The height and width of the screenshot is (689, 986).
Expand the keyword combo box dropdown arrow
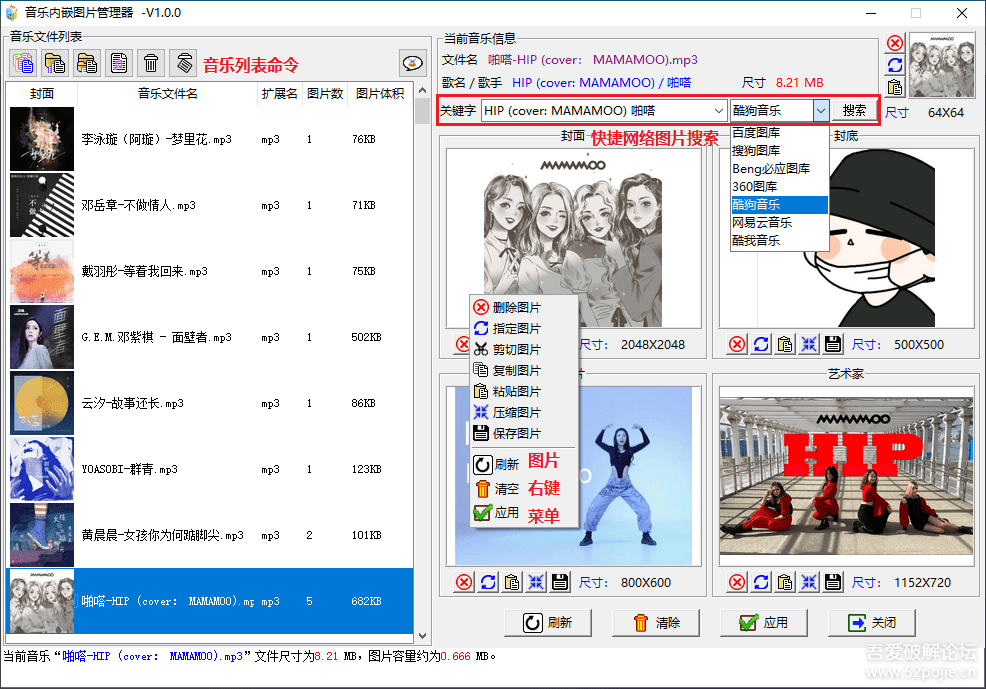(719, 111)
